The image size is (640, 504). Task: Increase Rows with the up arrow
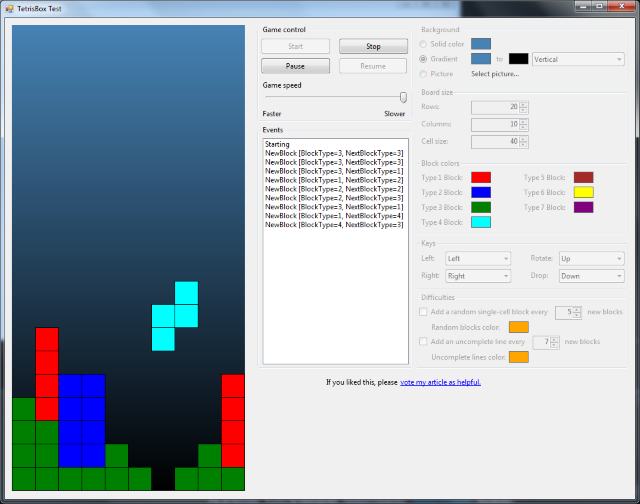pyautogui.click(x=523, y=104)
